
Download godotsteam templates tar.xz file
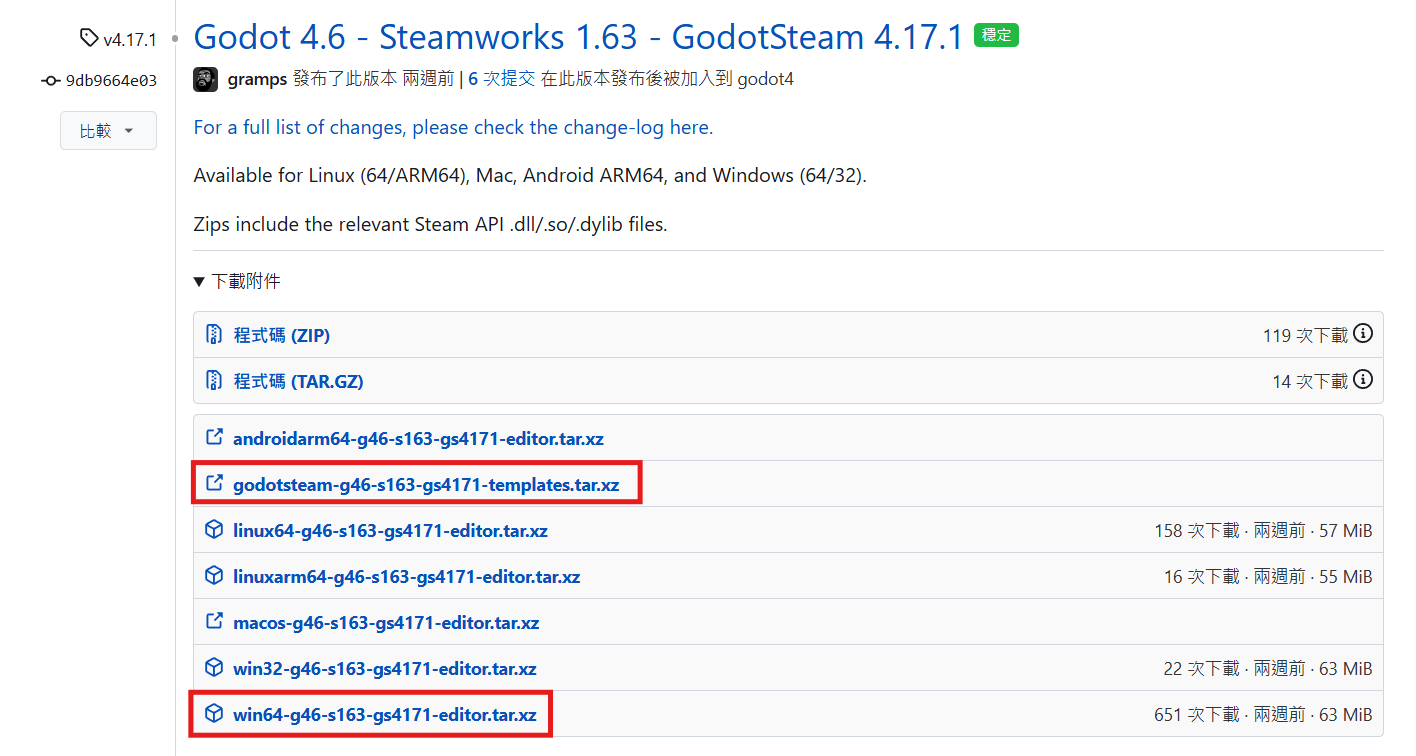tap(426, 485)
